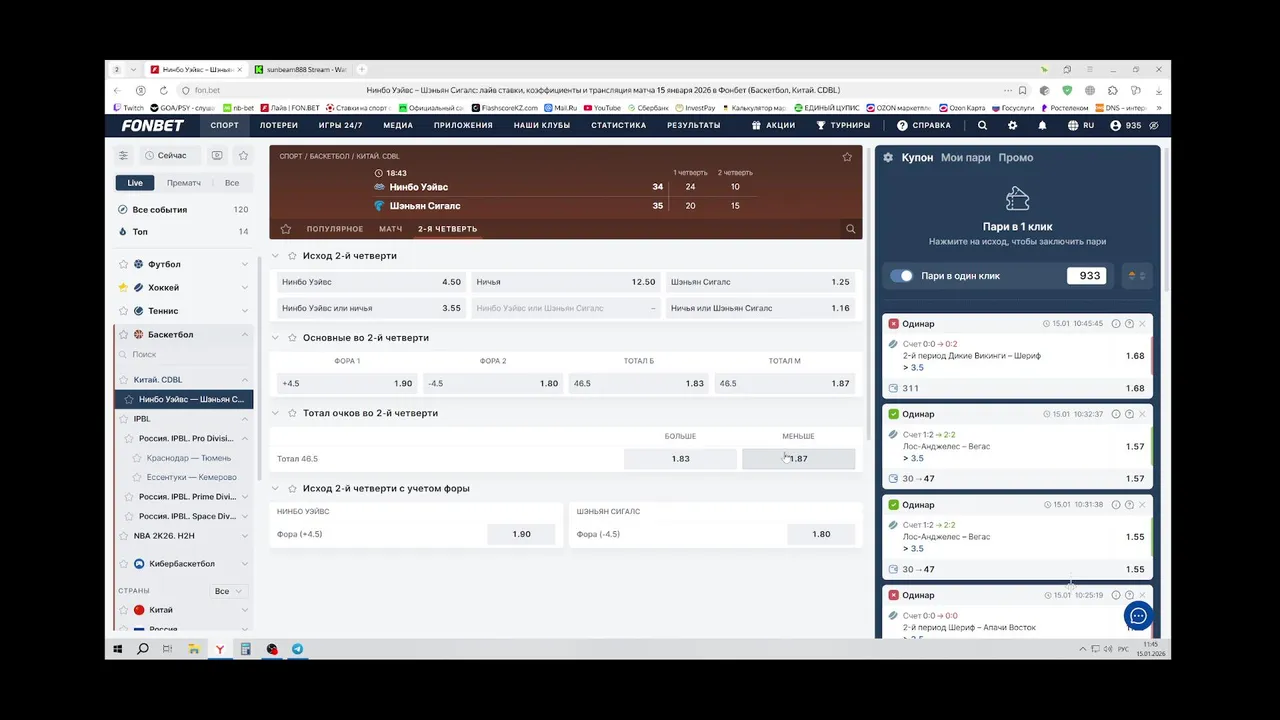Screen dimensions: 1280x720
Task: Select the Live filter
Action: [135, 183]
